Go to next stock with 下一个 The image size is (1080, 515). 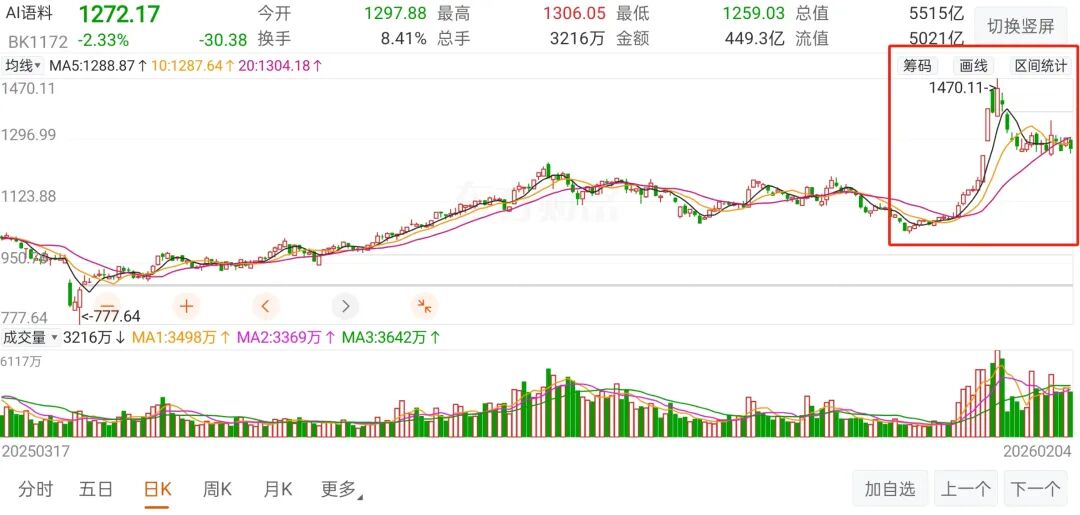click(1035, 489)
